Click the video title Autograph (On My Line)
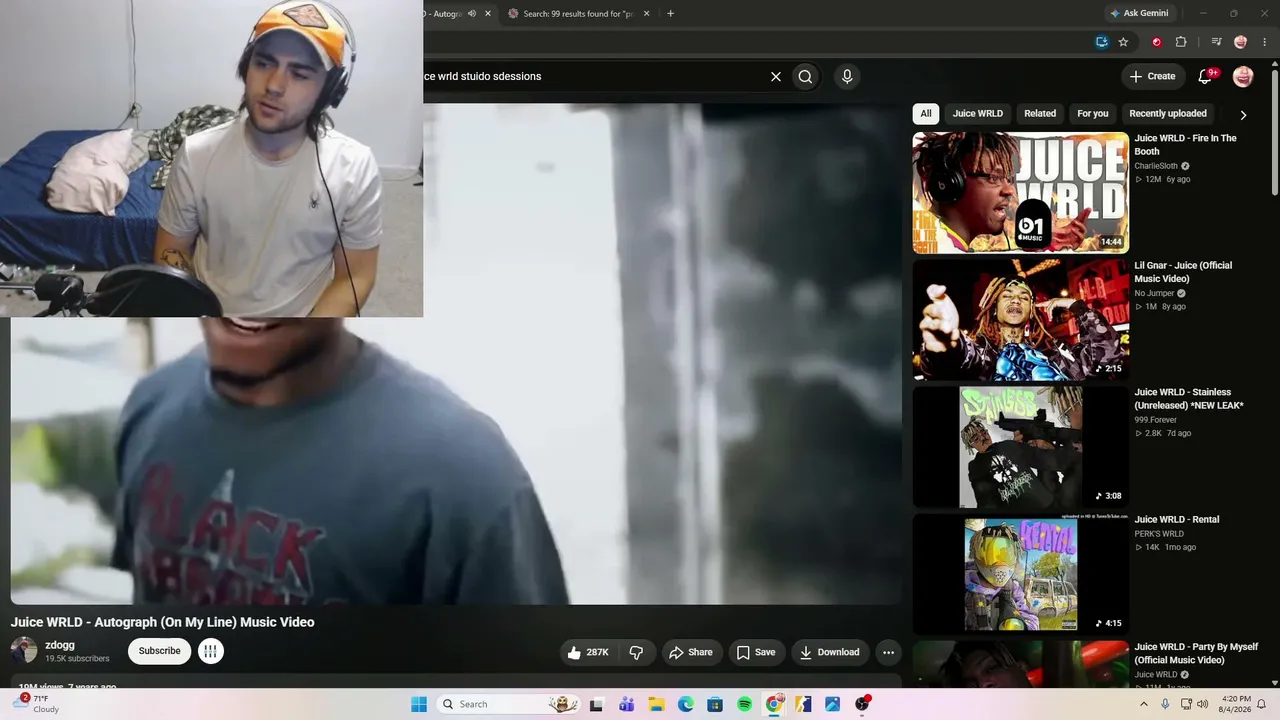The image size is (1280, 720). [x=163, y=622]
